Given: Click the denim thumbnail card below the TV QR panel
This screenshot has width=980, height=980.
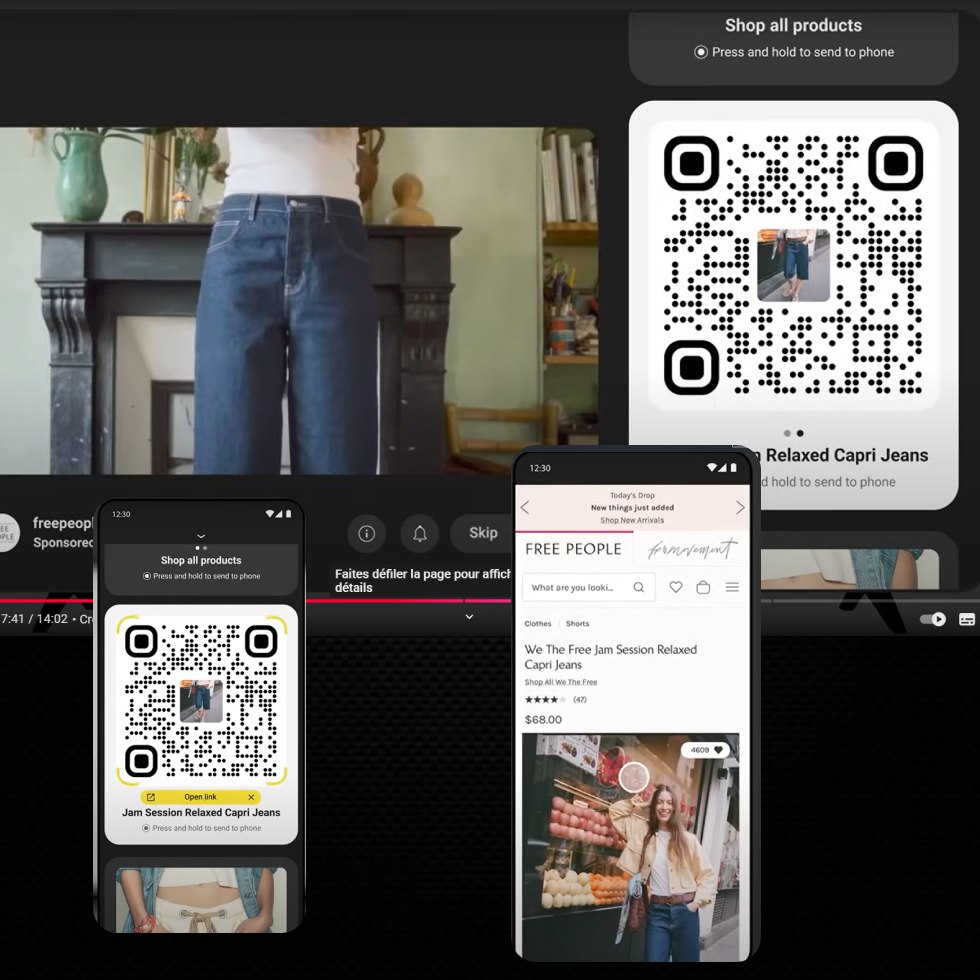Looking at the screenshot, I should pos(849,569).
